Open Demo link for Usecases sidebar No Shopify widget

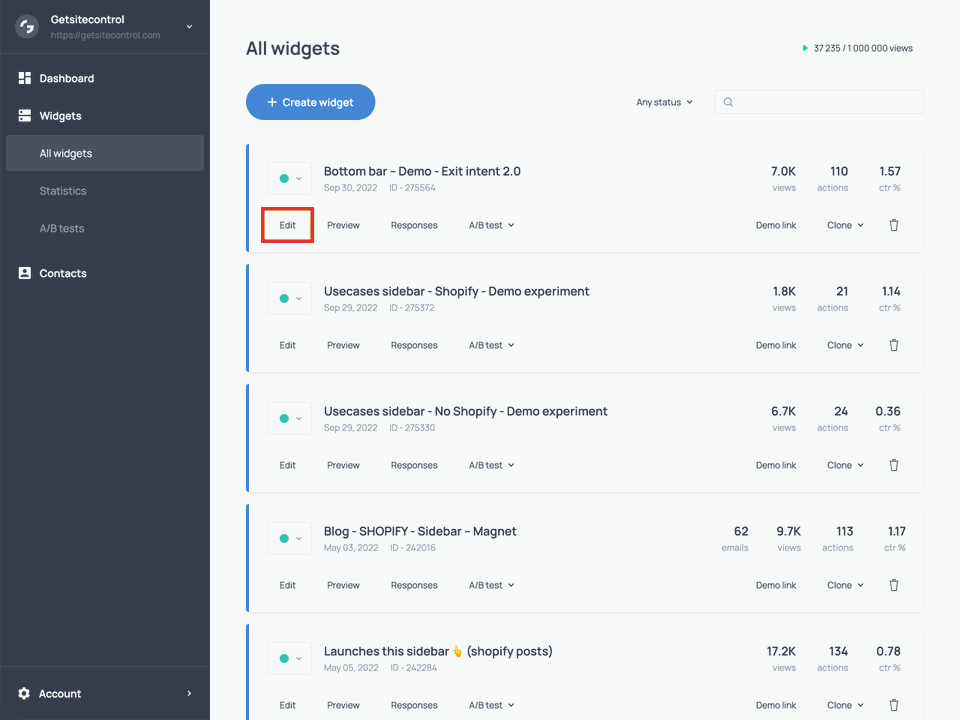776,465
